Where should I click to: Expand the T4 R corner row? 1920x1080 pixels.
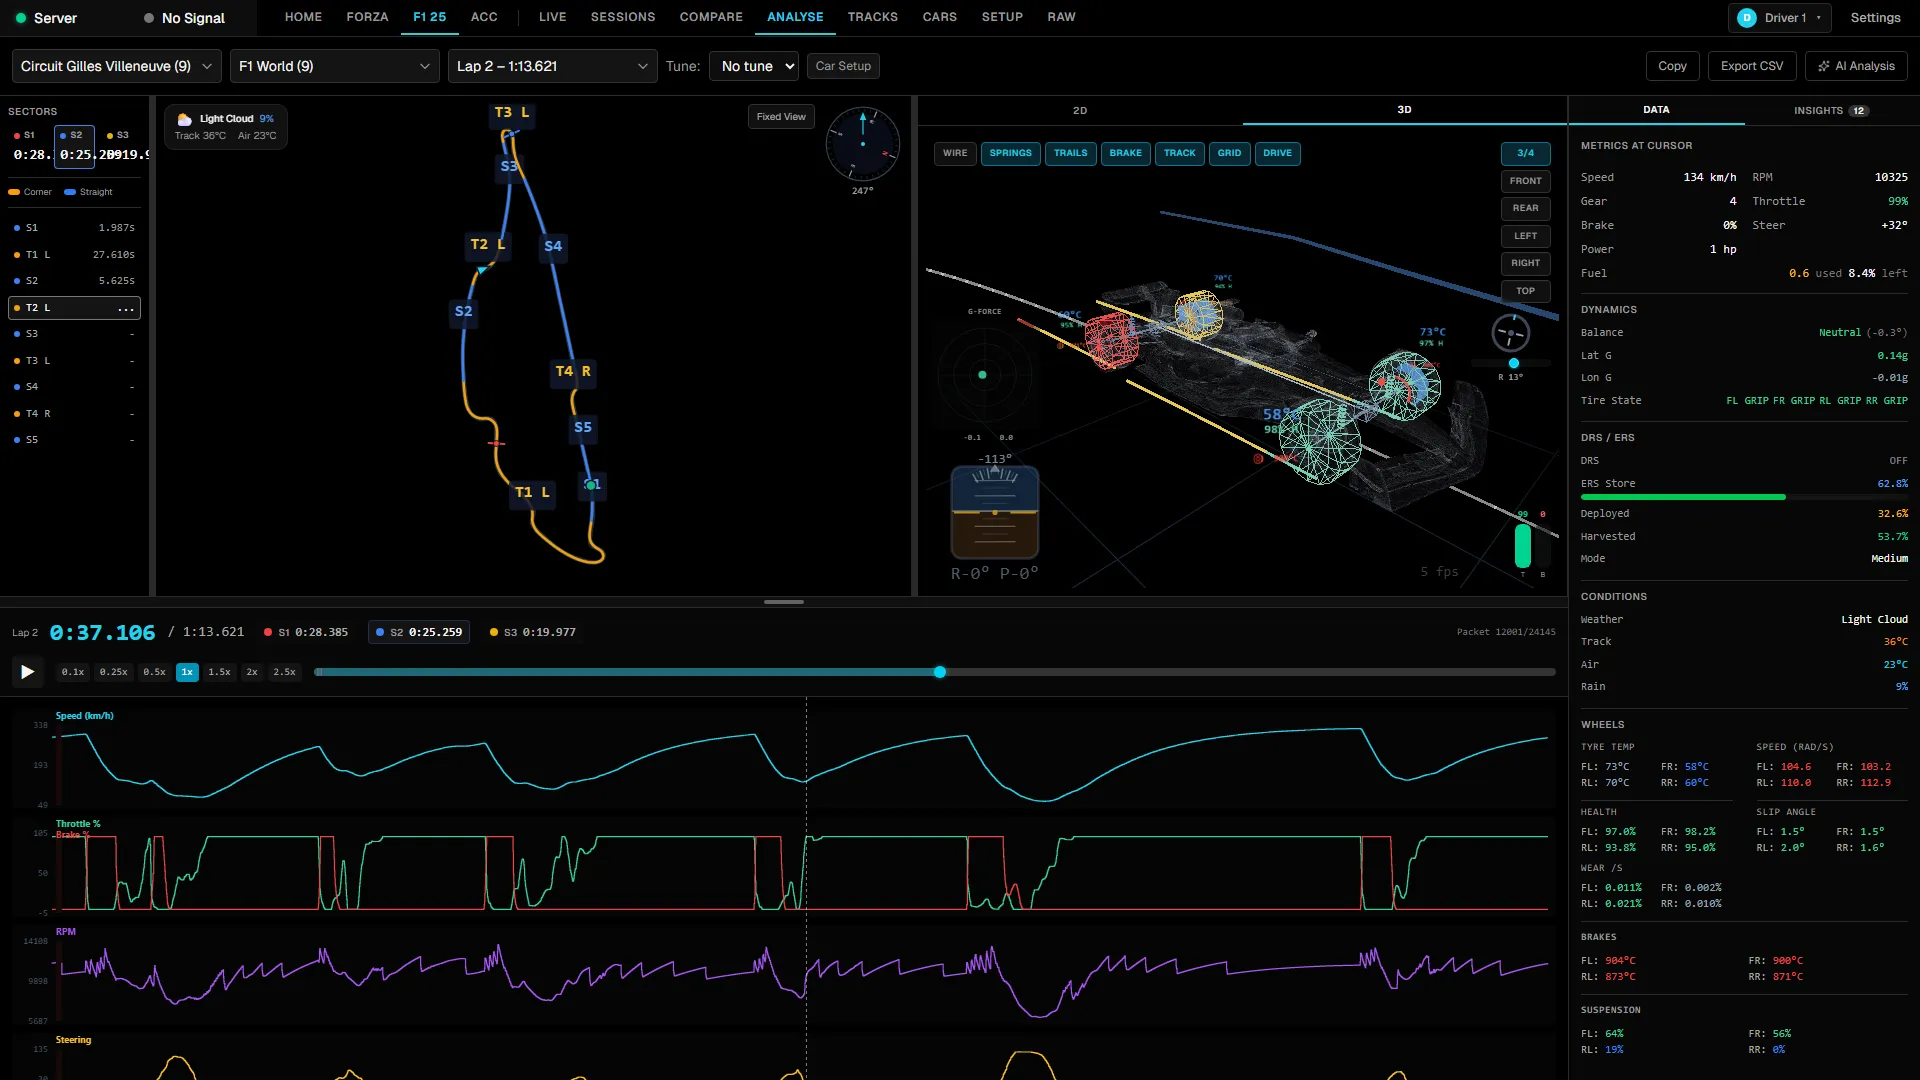coord(74,414)
